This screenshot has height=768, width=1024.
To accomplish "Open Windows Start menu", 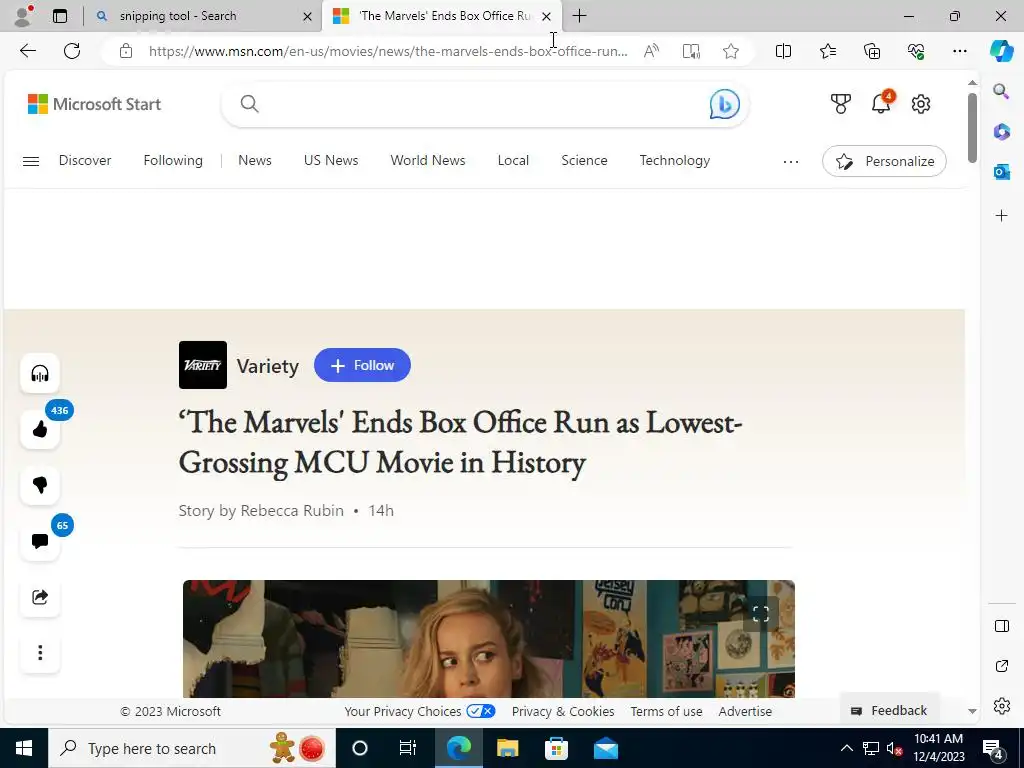I will pyautogui.click(x=24, y=748).
